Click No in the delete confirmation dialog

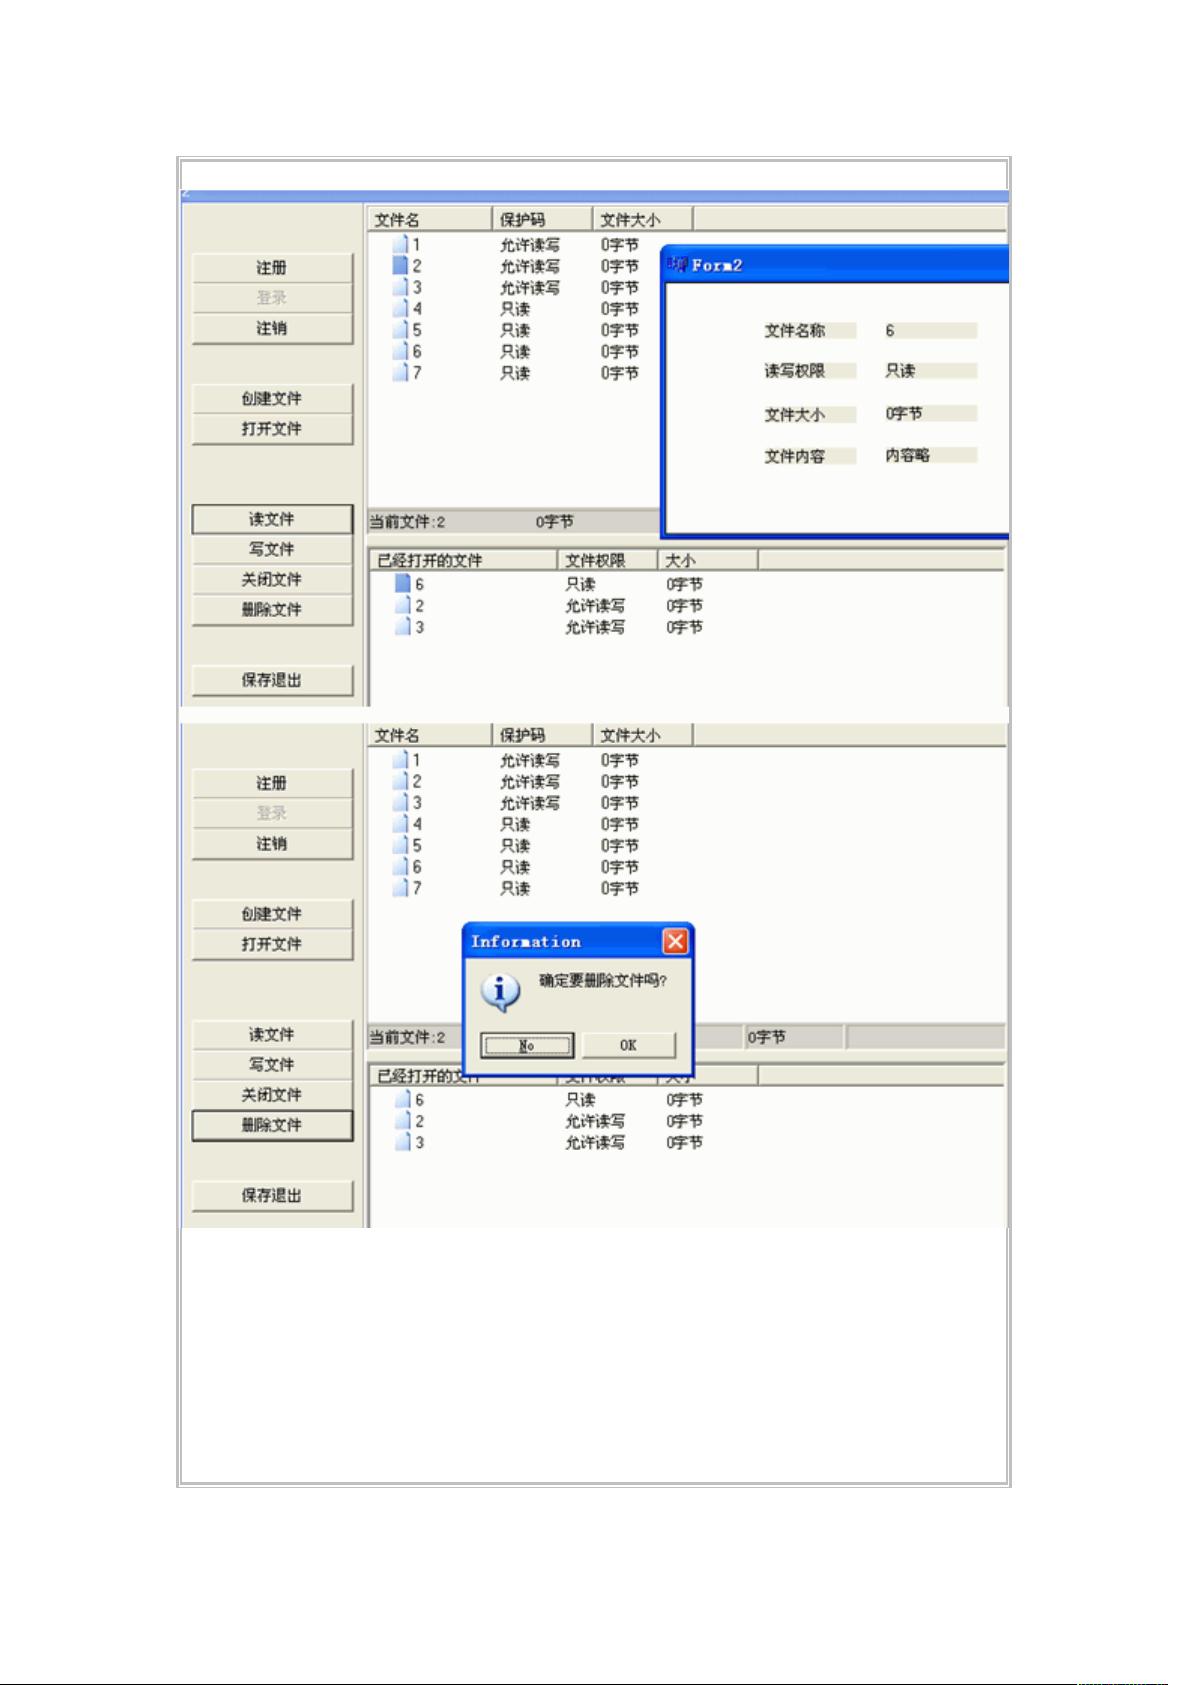coord(527,1045)
